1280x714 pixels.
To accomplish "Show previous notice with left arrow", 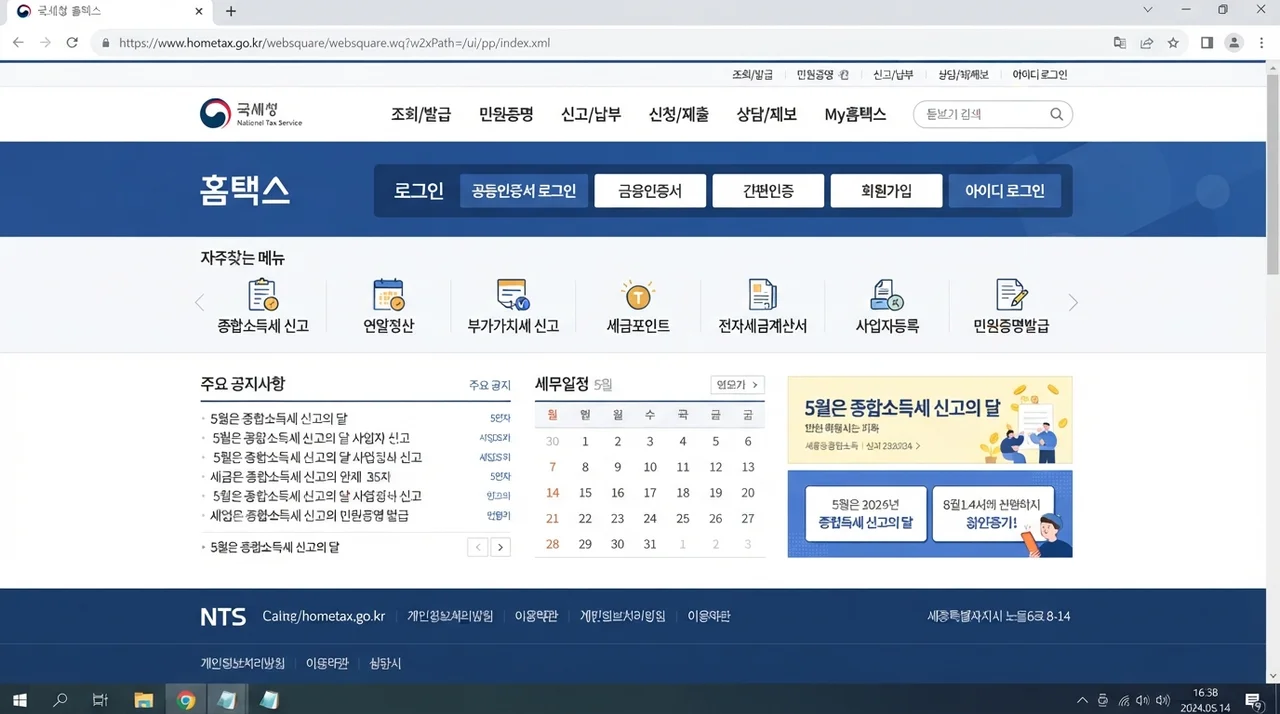I will [478, 547].
